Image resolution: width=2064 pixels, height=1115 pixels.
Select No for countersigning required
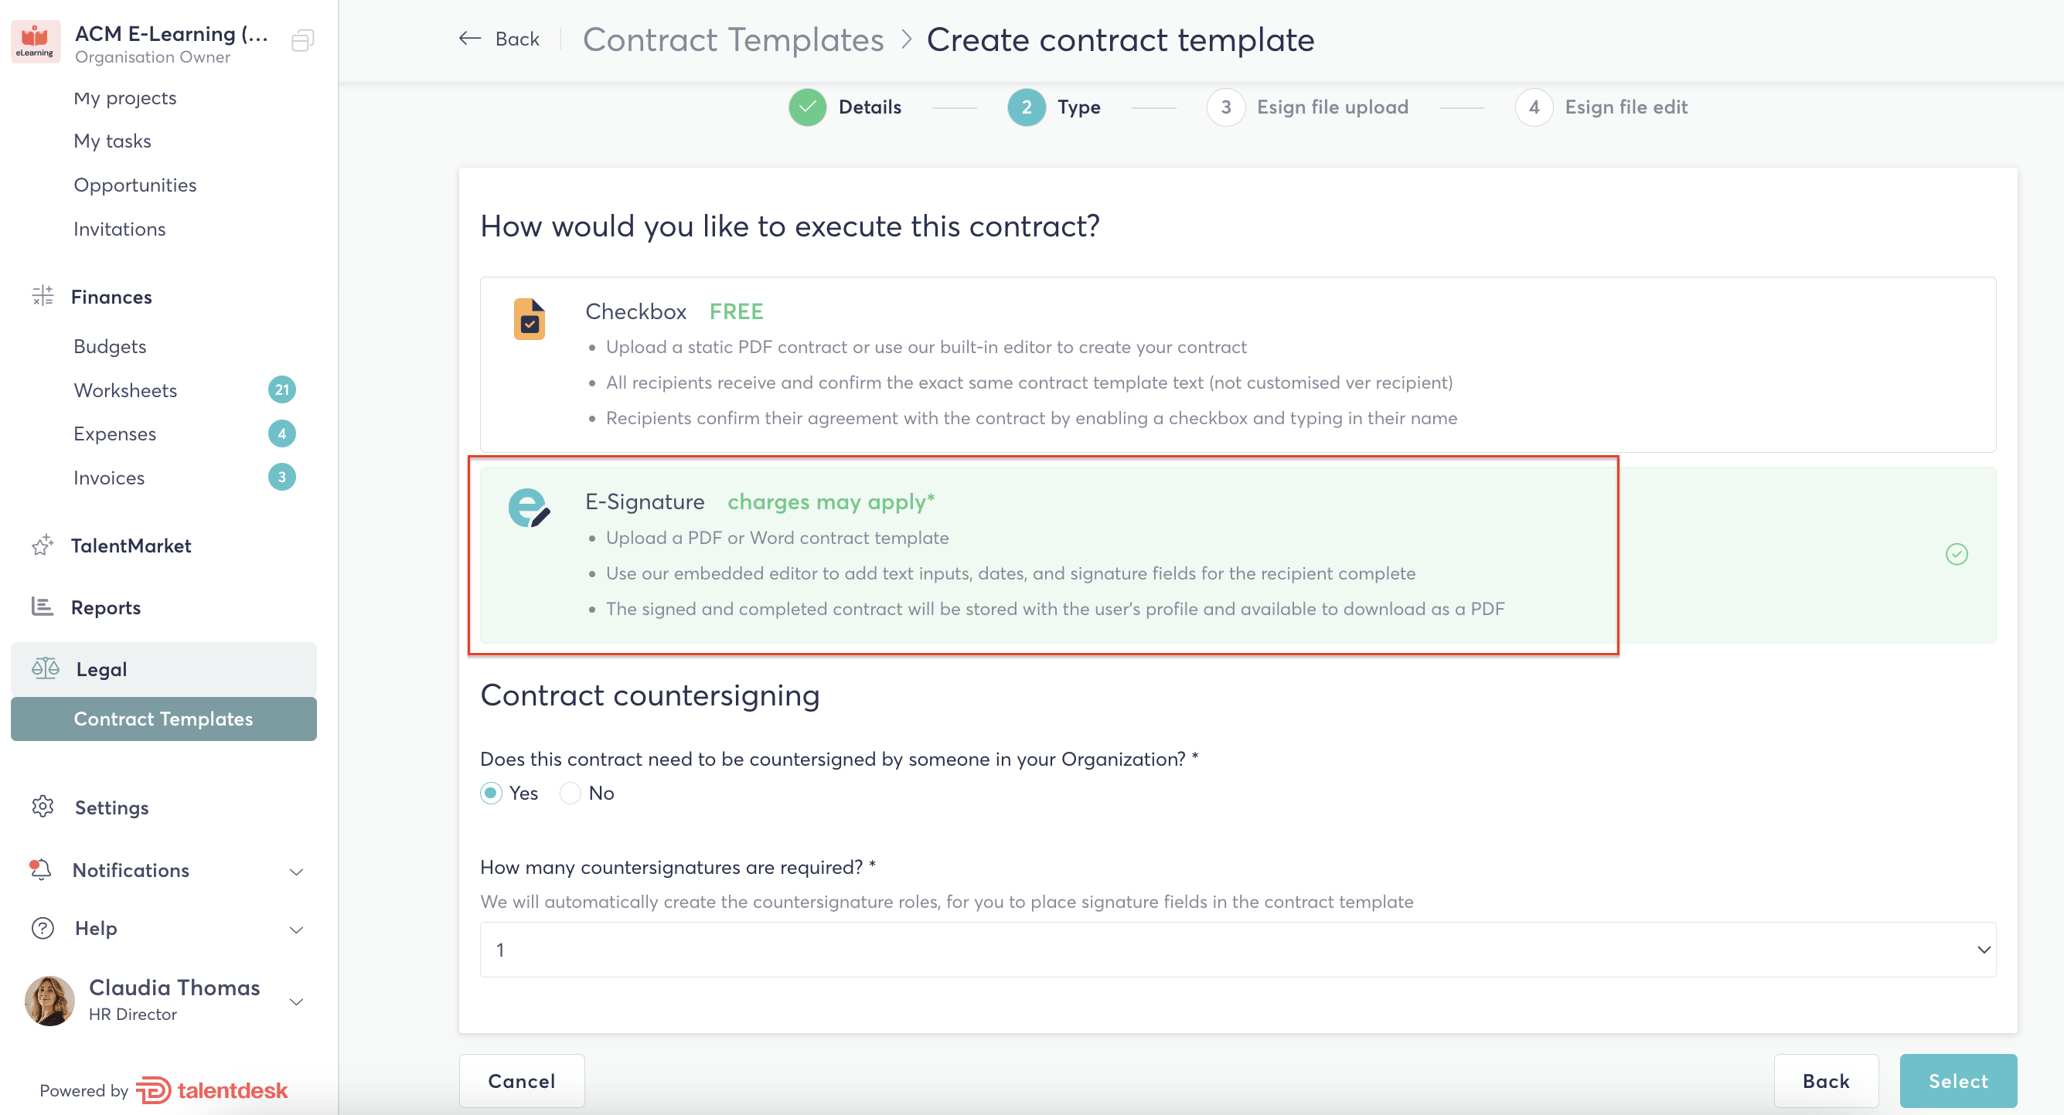570,793
